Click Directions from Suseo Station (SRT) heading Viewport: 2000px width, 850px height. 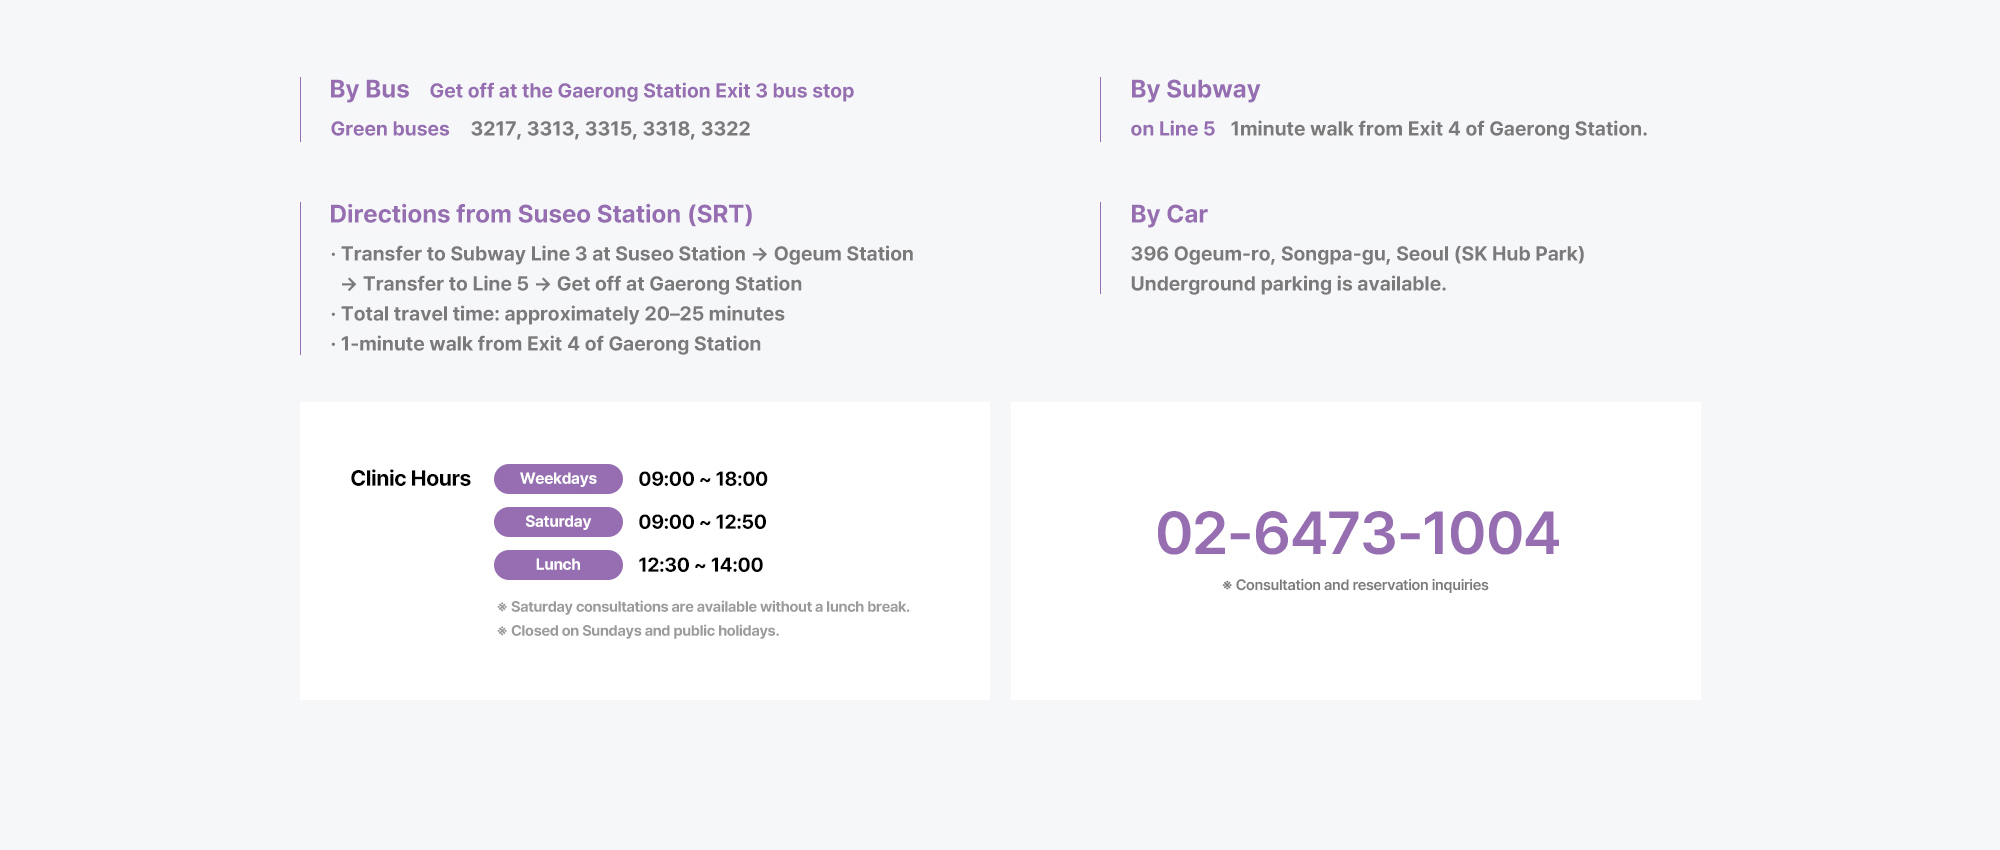tap(541, 214)
